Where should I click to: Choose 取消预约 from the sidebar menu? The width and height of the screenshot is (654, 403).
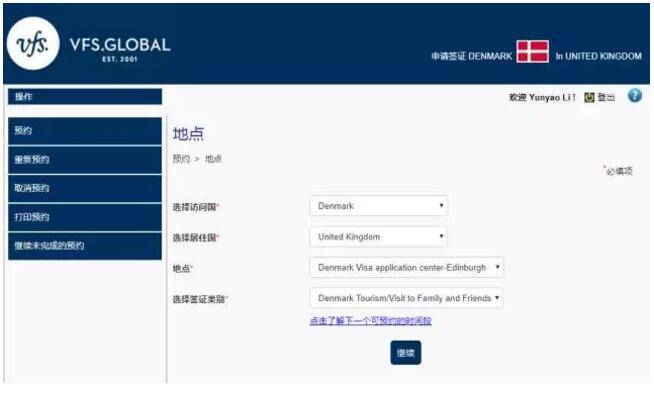[x=84, y=188]
